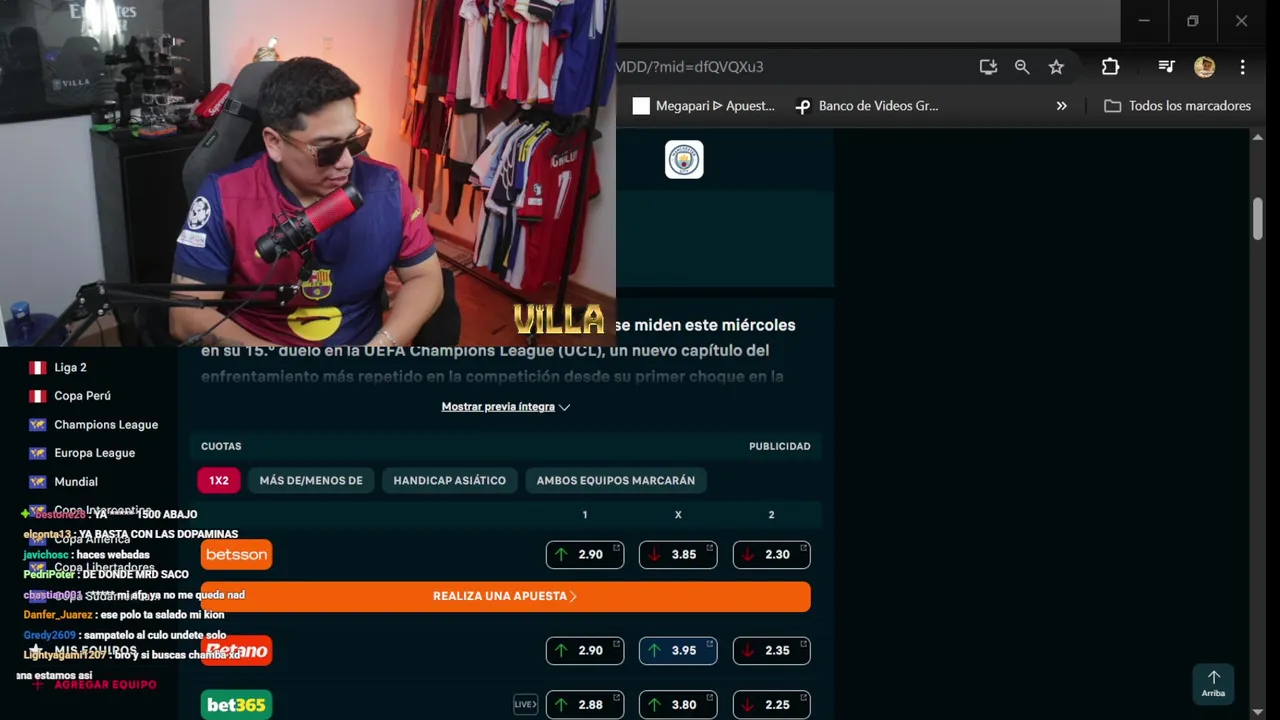Viewport: 1280px width, 720px height.
Task: Open the media control icon in toolbar
Action: [1166, 67]
